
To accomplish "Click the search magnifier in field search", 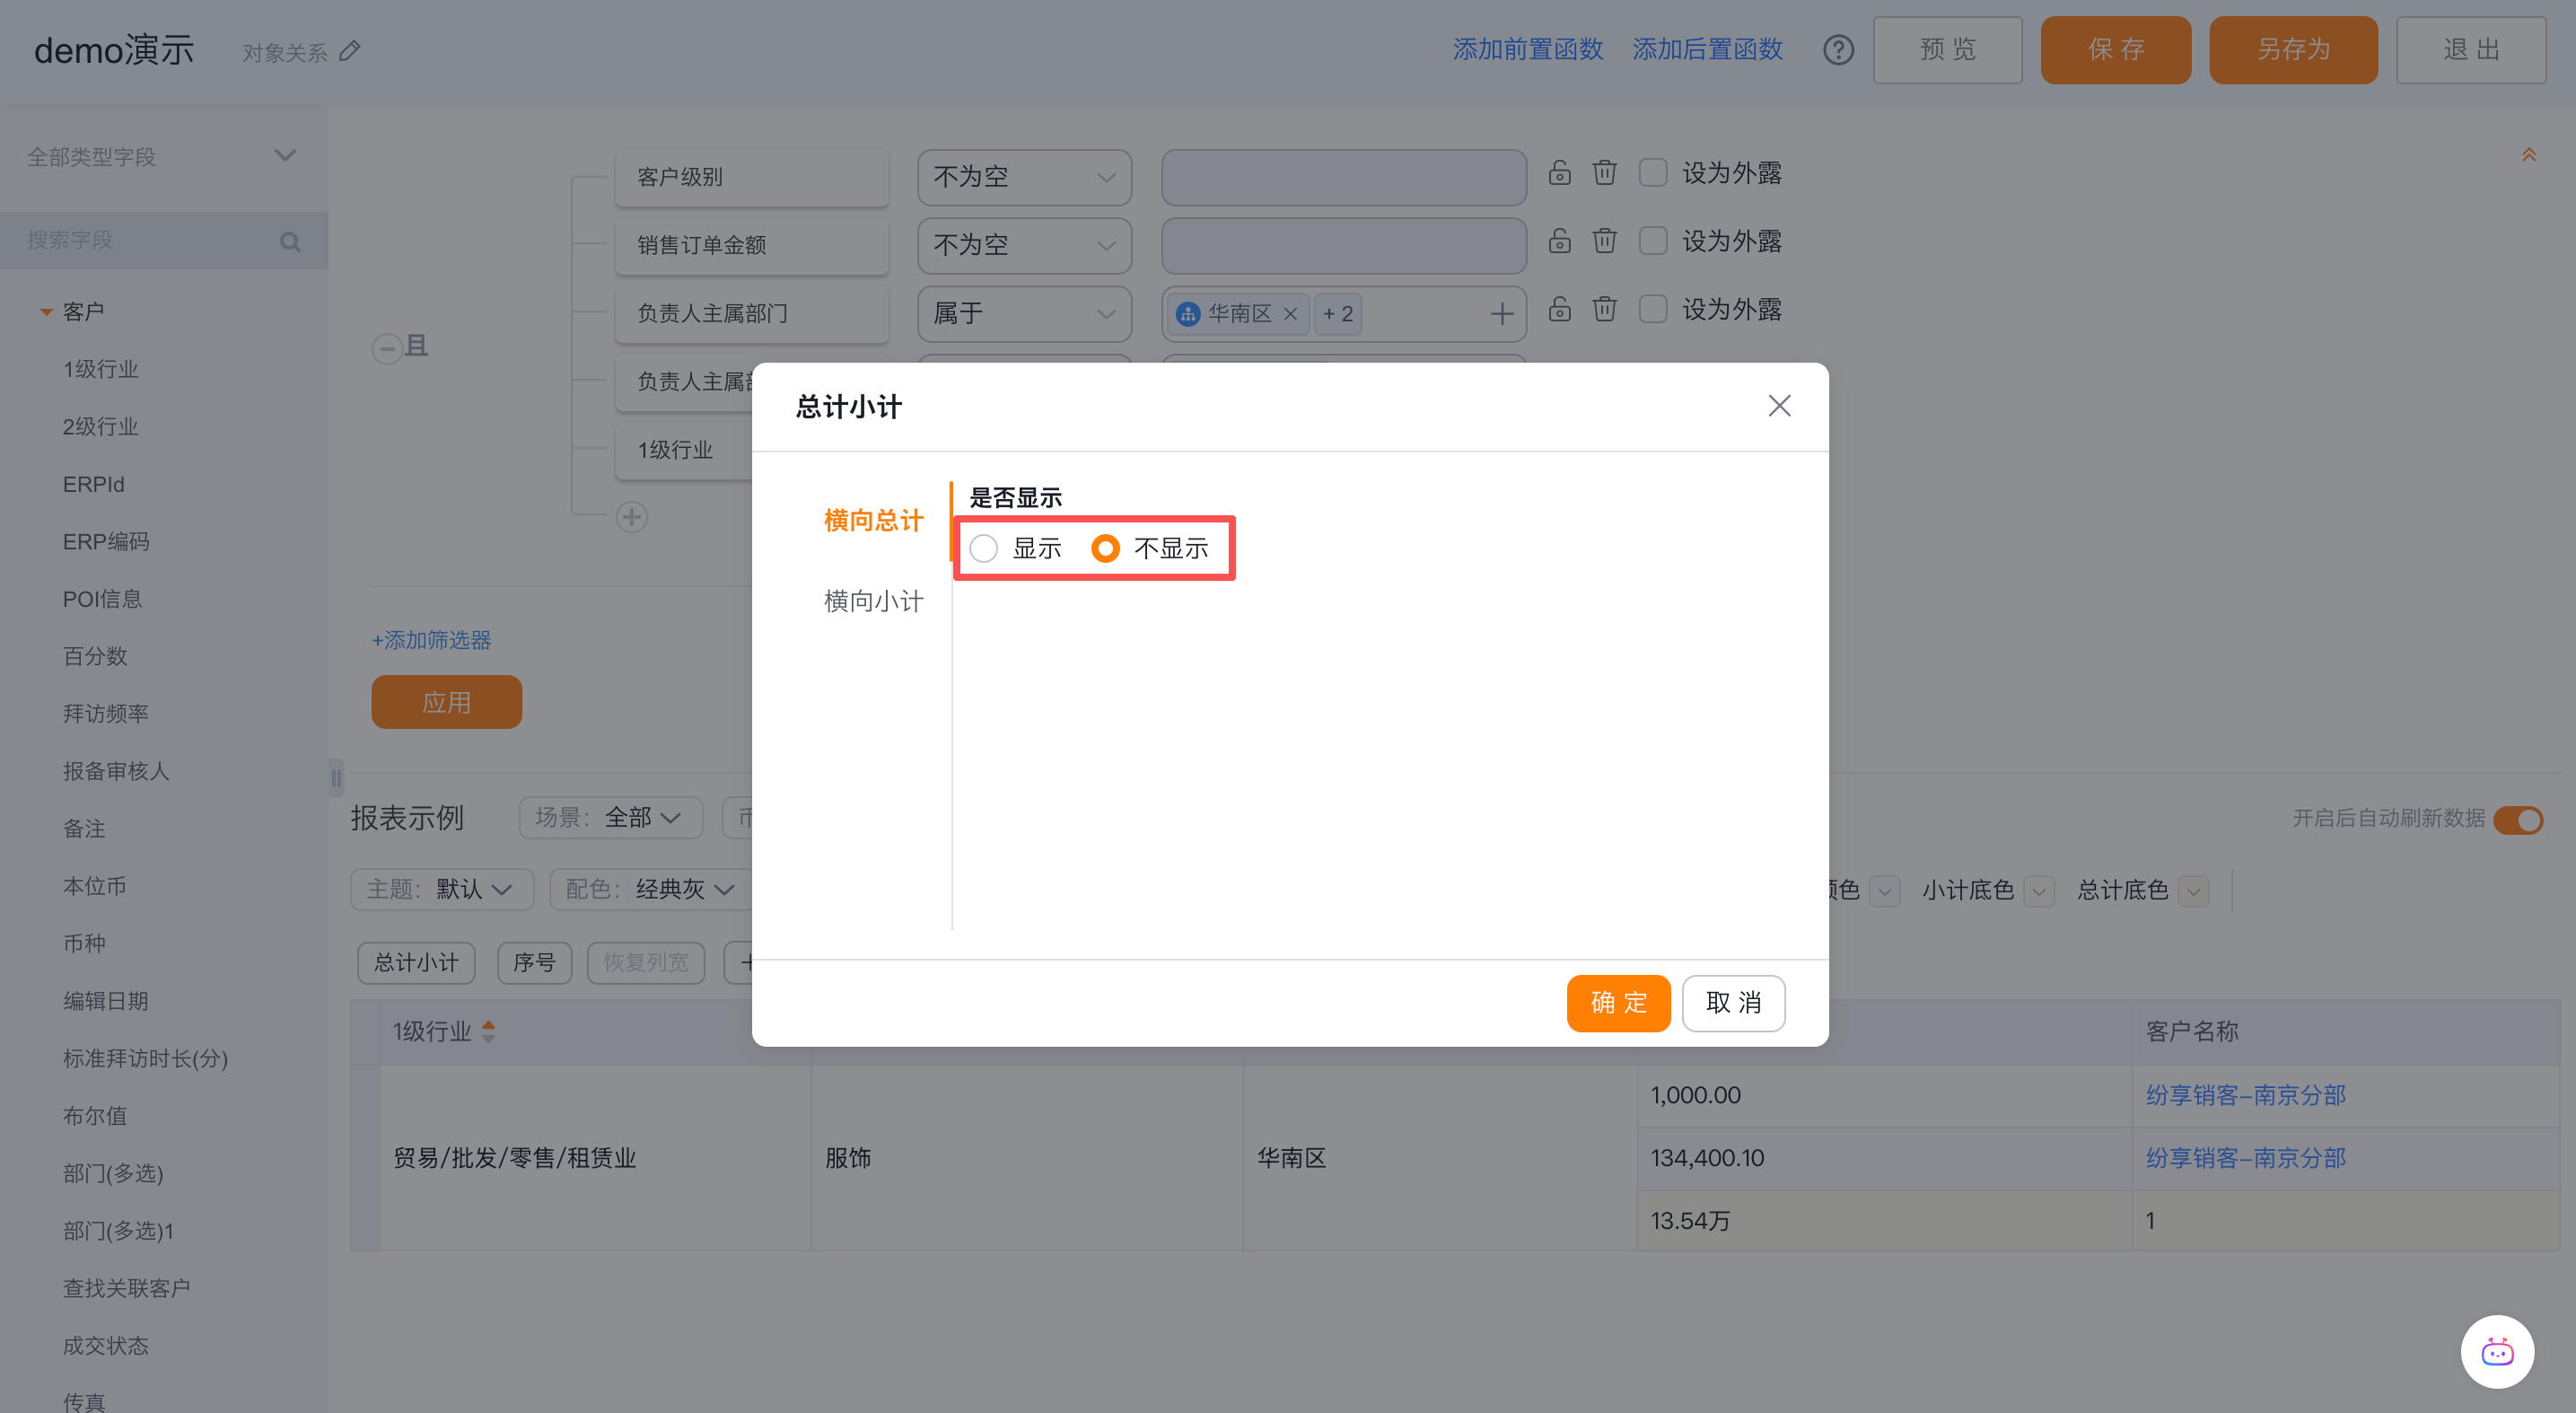I will (x=290, y=242).
